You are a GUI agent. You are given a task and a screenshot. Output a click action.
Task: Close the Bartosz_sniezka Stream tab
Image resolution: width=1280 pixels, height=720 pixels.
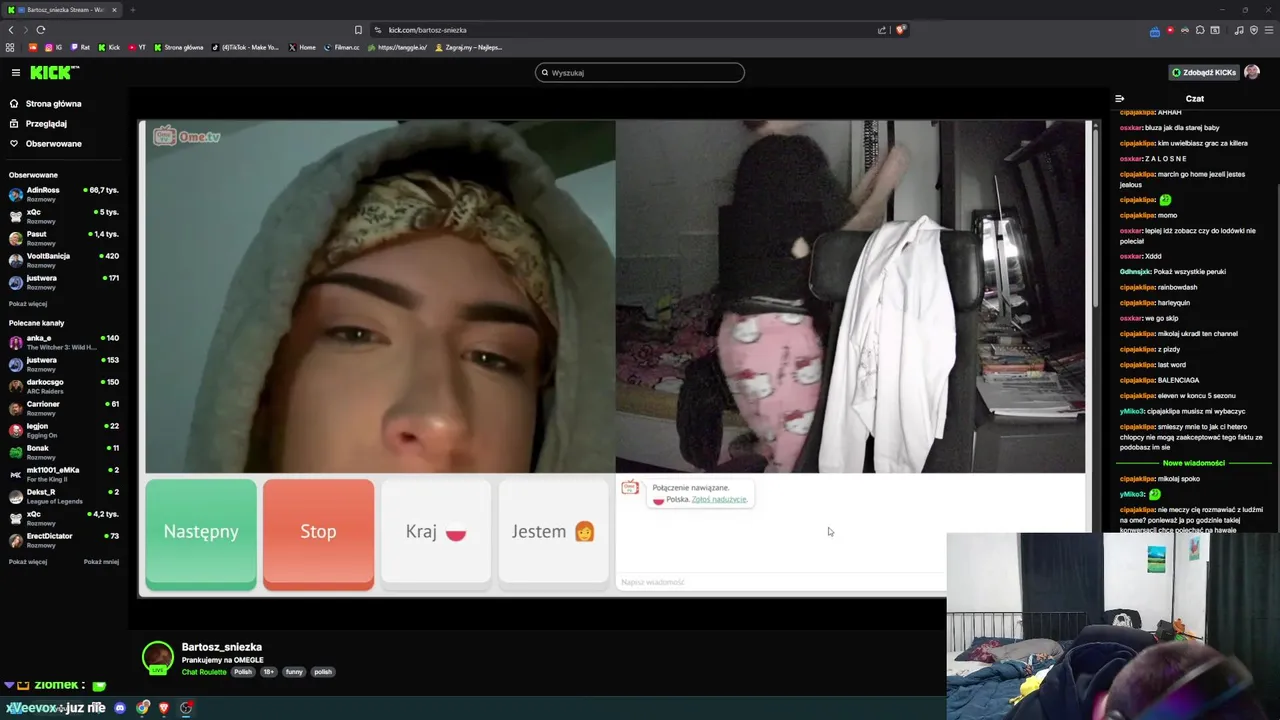114,10
